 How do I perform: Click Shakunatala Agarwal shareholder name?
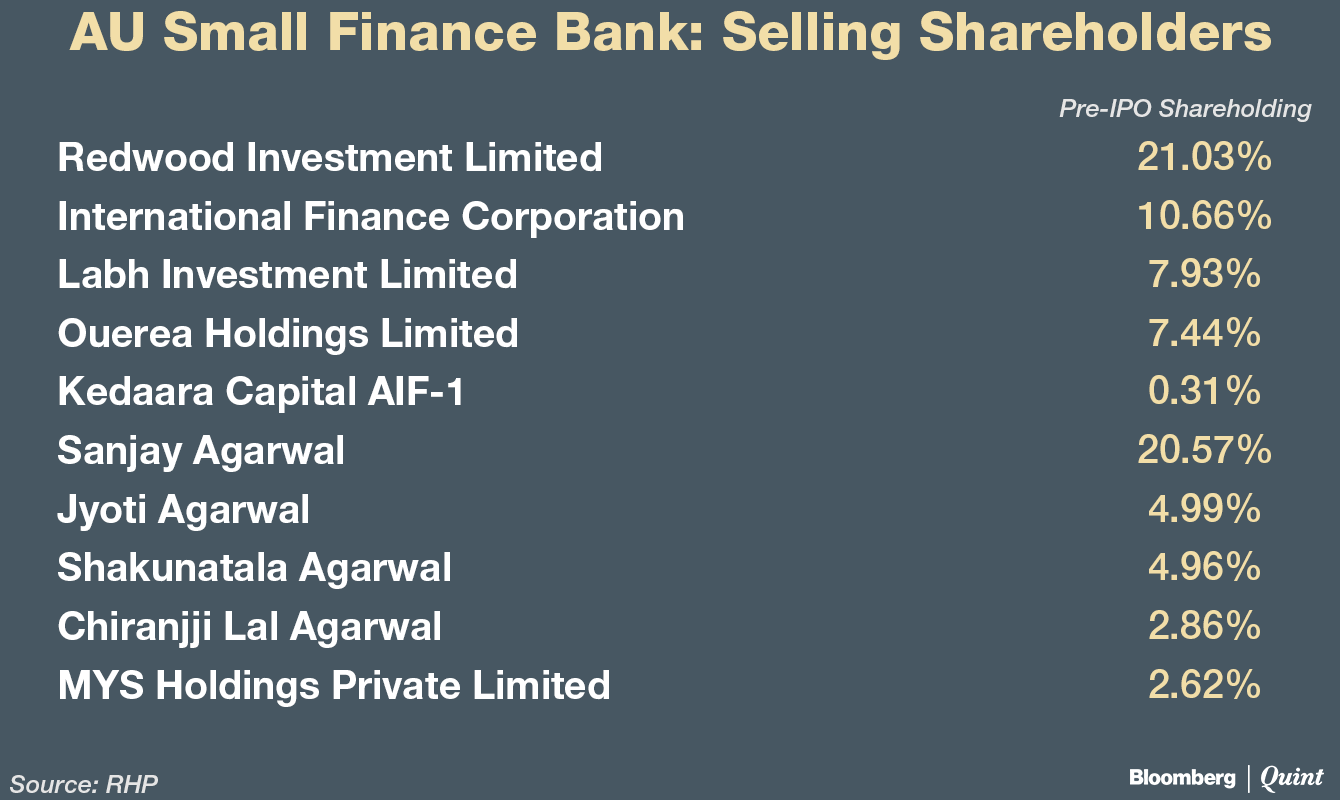tap(254, 569)
